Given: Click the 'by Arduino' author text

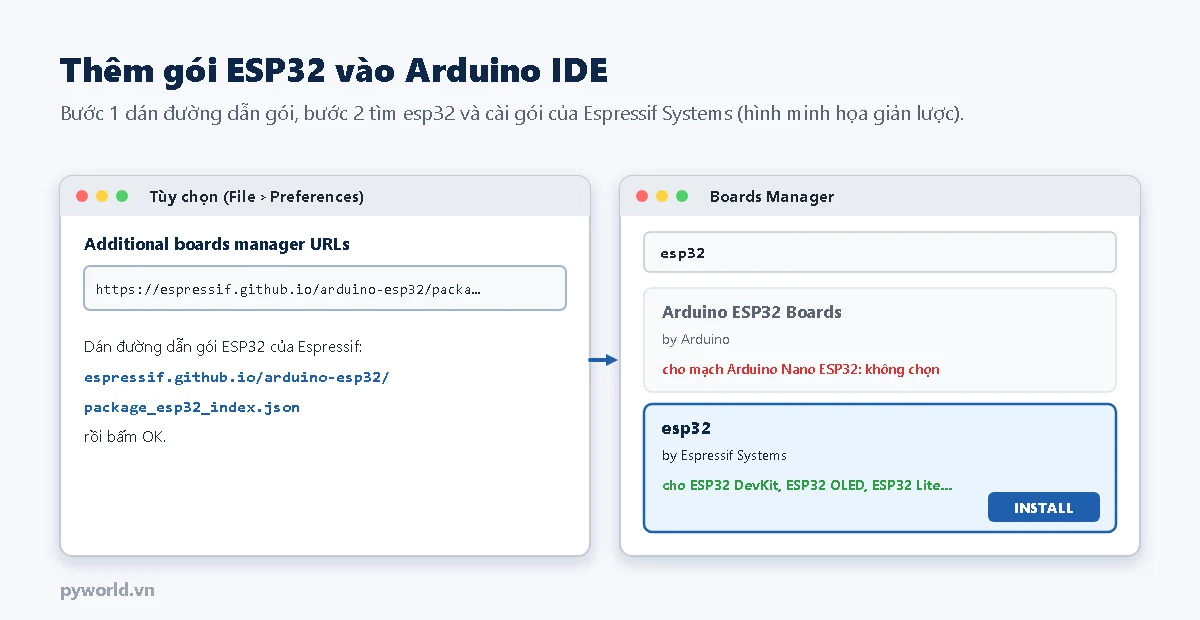Looking at the screenshot, I should coord(696,340).
